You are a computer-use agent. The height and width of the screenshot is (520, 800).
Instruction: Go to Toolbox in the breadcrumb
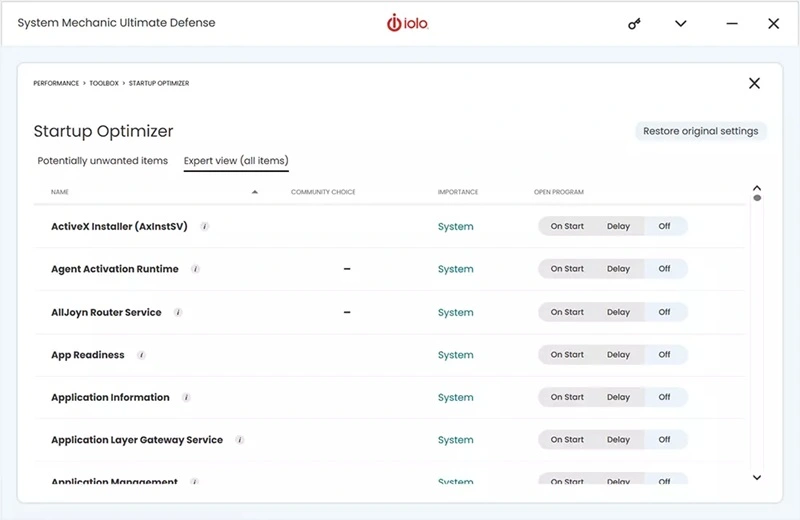[104, 84]
